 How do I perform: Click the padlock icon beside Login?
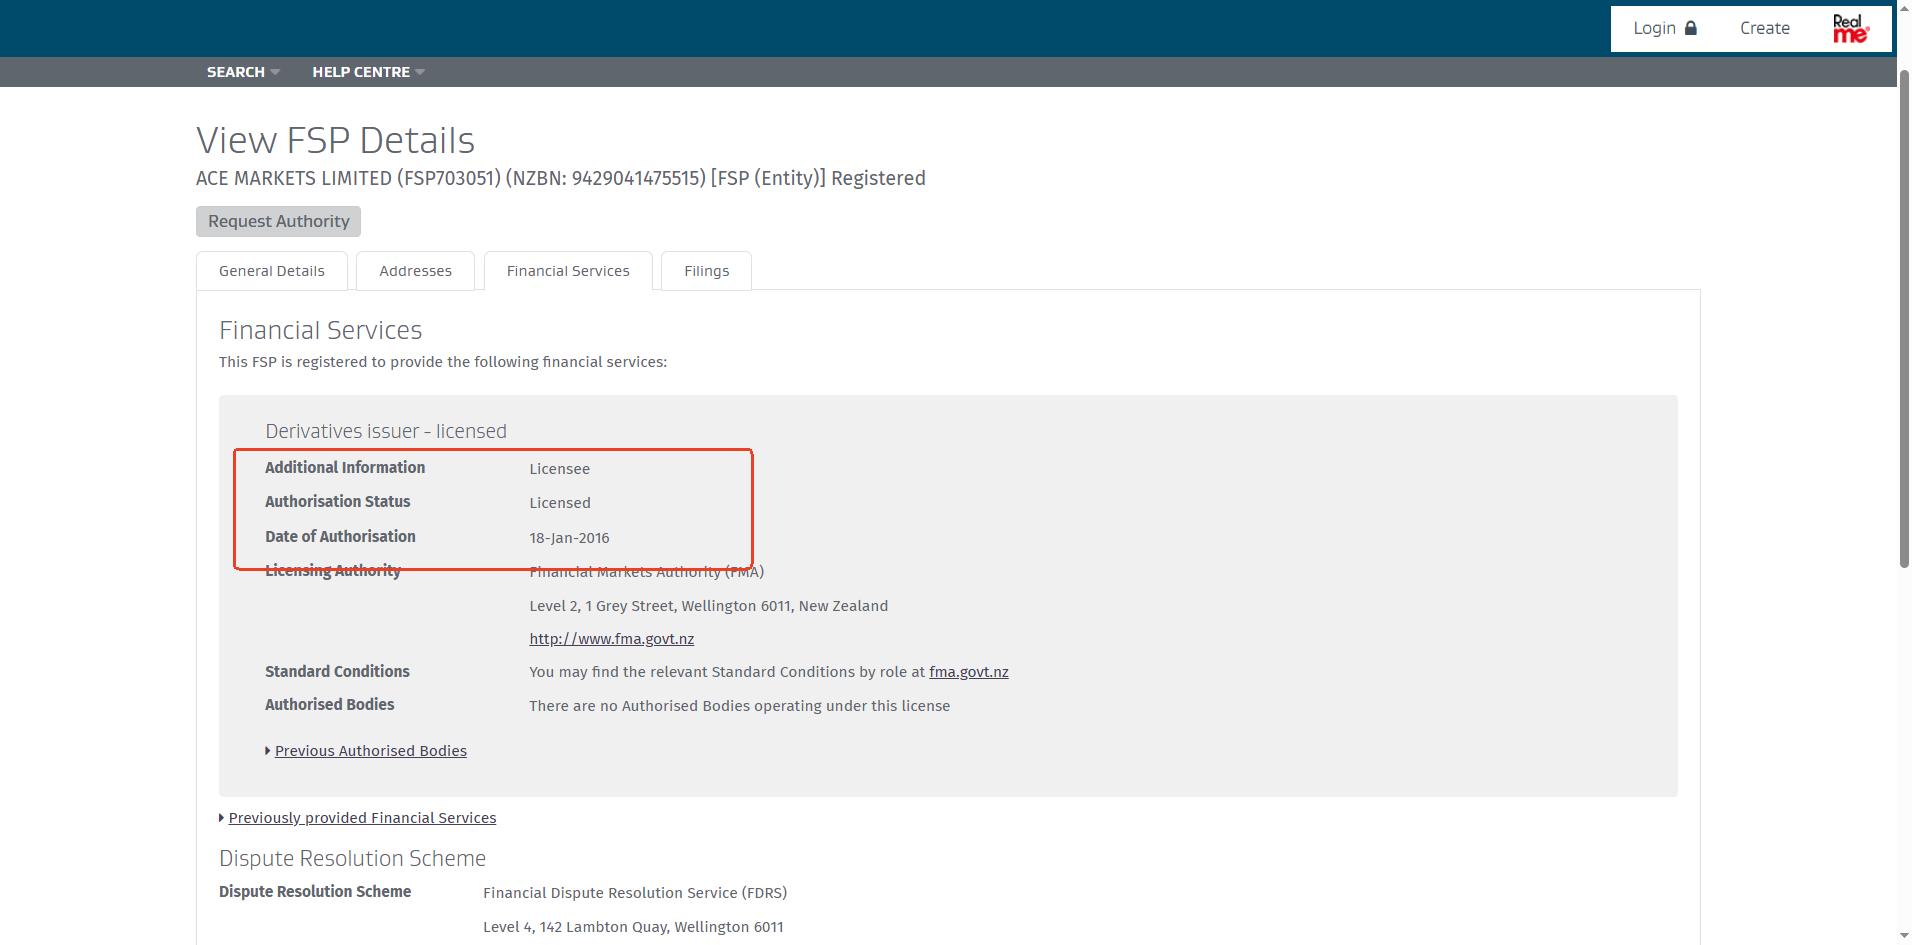point(1691,28)
